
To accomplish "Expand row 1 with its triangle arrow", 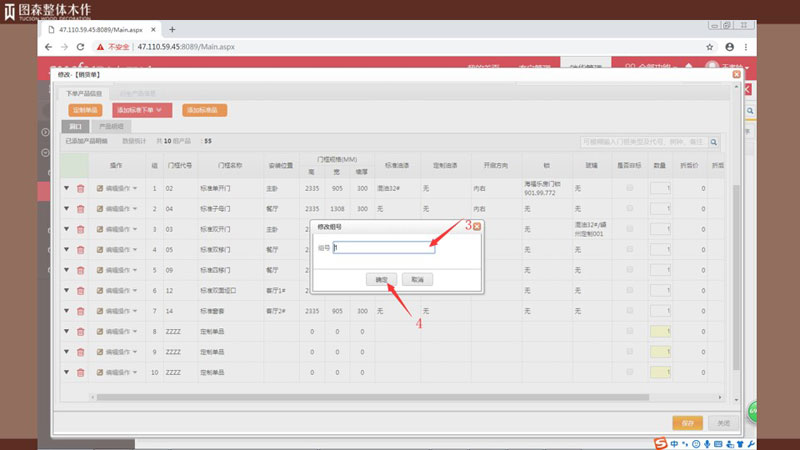I will click(x=67, y=188).
